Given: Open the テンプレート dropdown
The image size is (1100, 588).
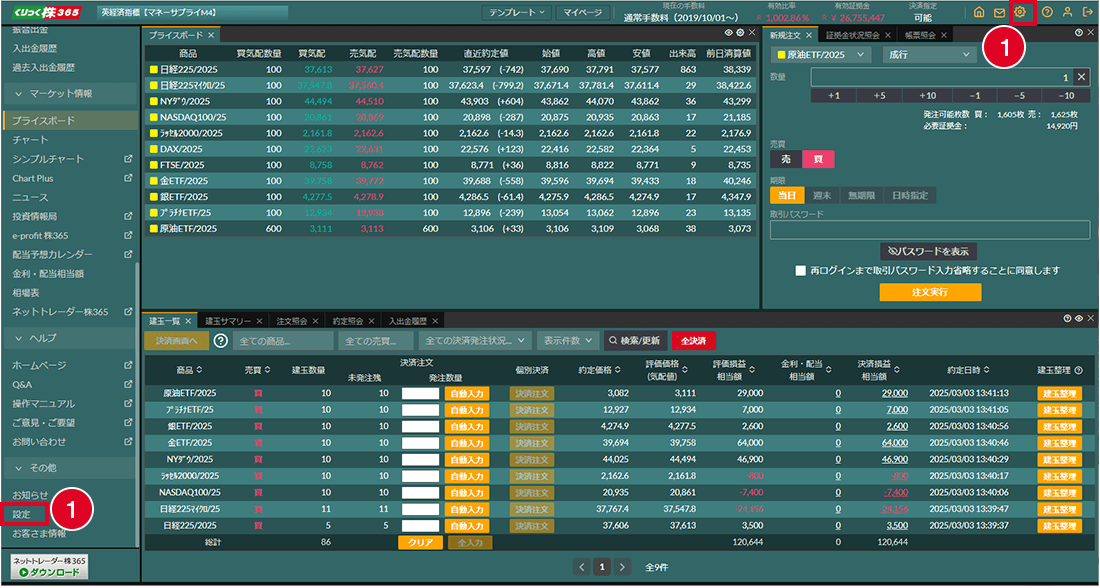Looking at the screenshot, I should pos(516,13).
